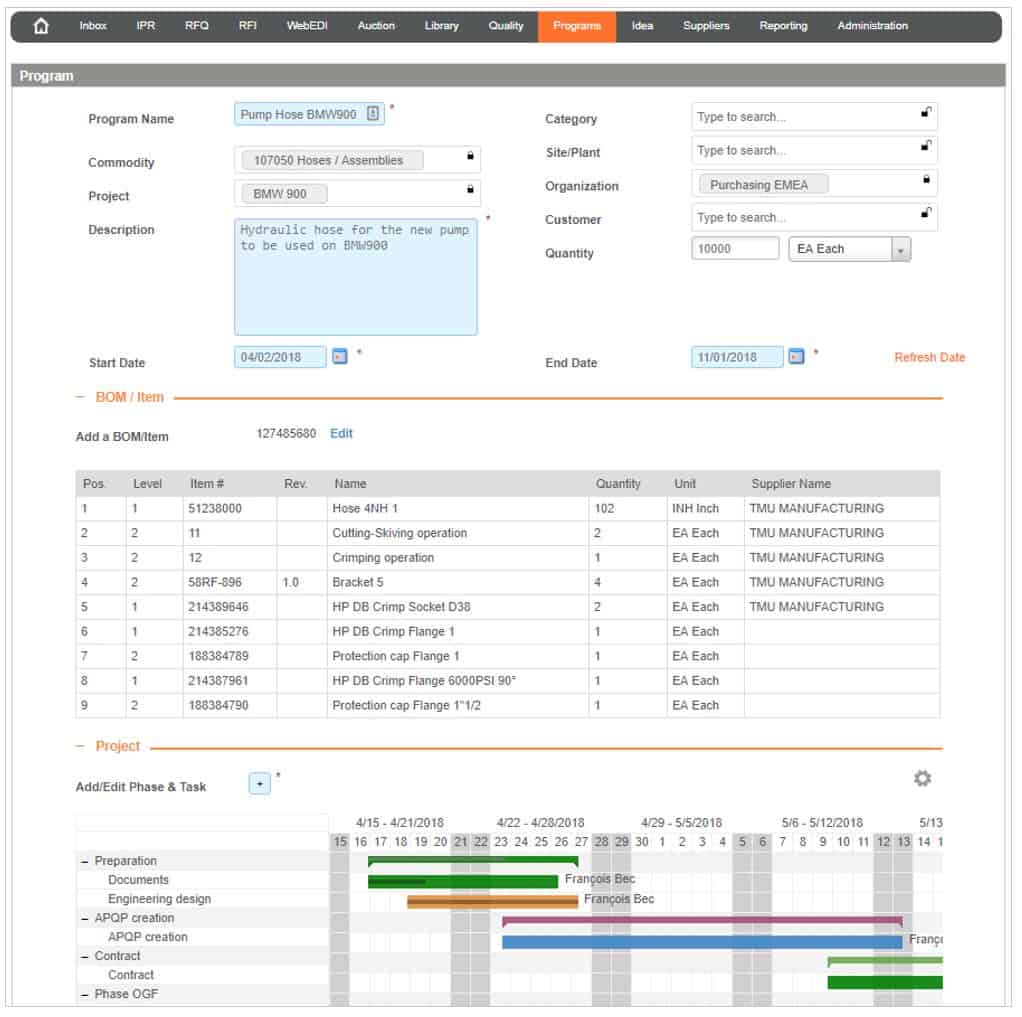Click the Item # column header
Viewport: 1022px width, 1017px height.
[x=208, y=486]
